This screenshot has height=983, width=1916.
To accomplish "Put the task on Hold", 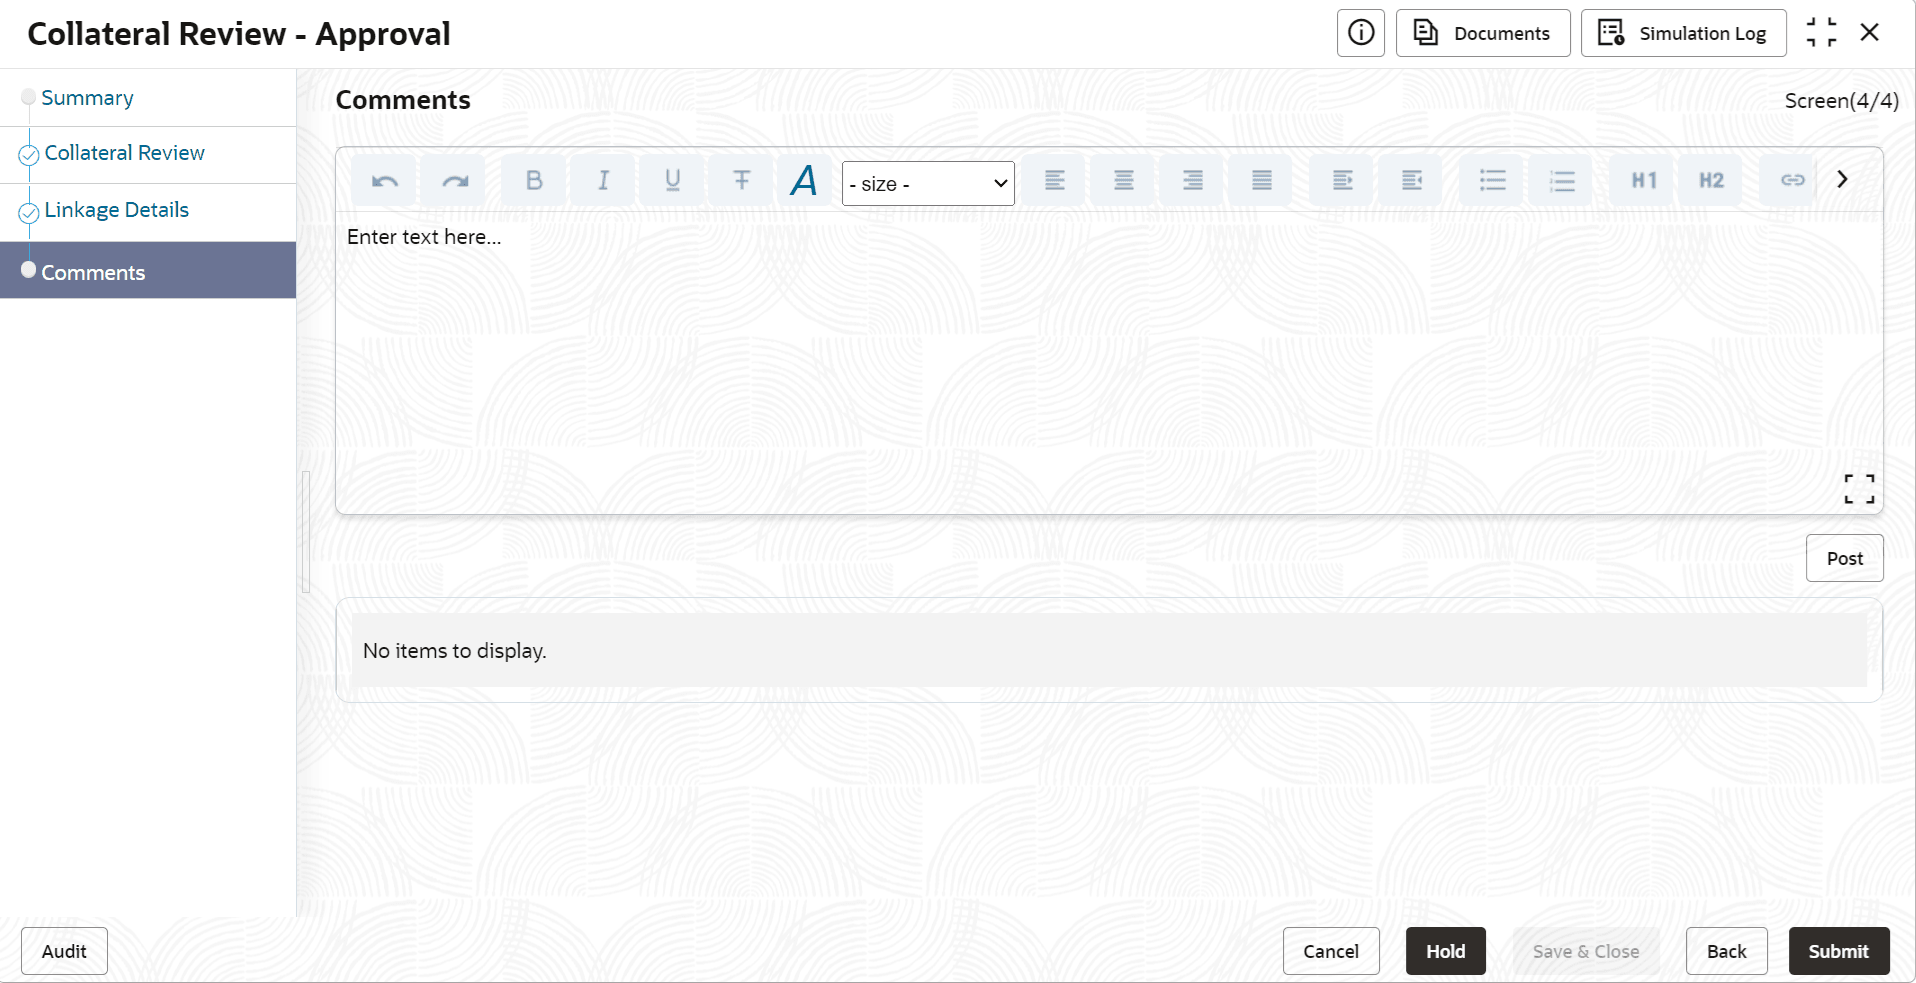I will [1445, 951].
